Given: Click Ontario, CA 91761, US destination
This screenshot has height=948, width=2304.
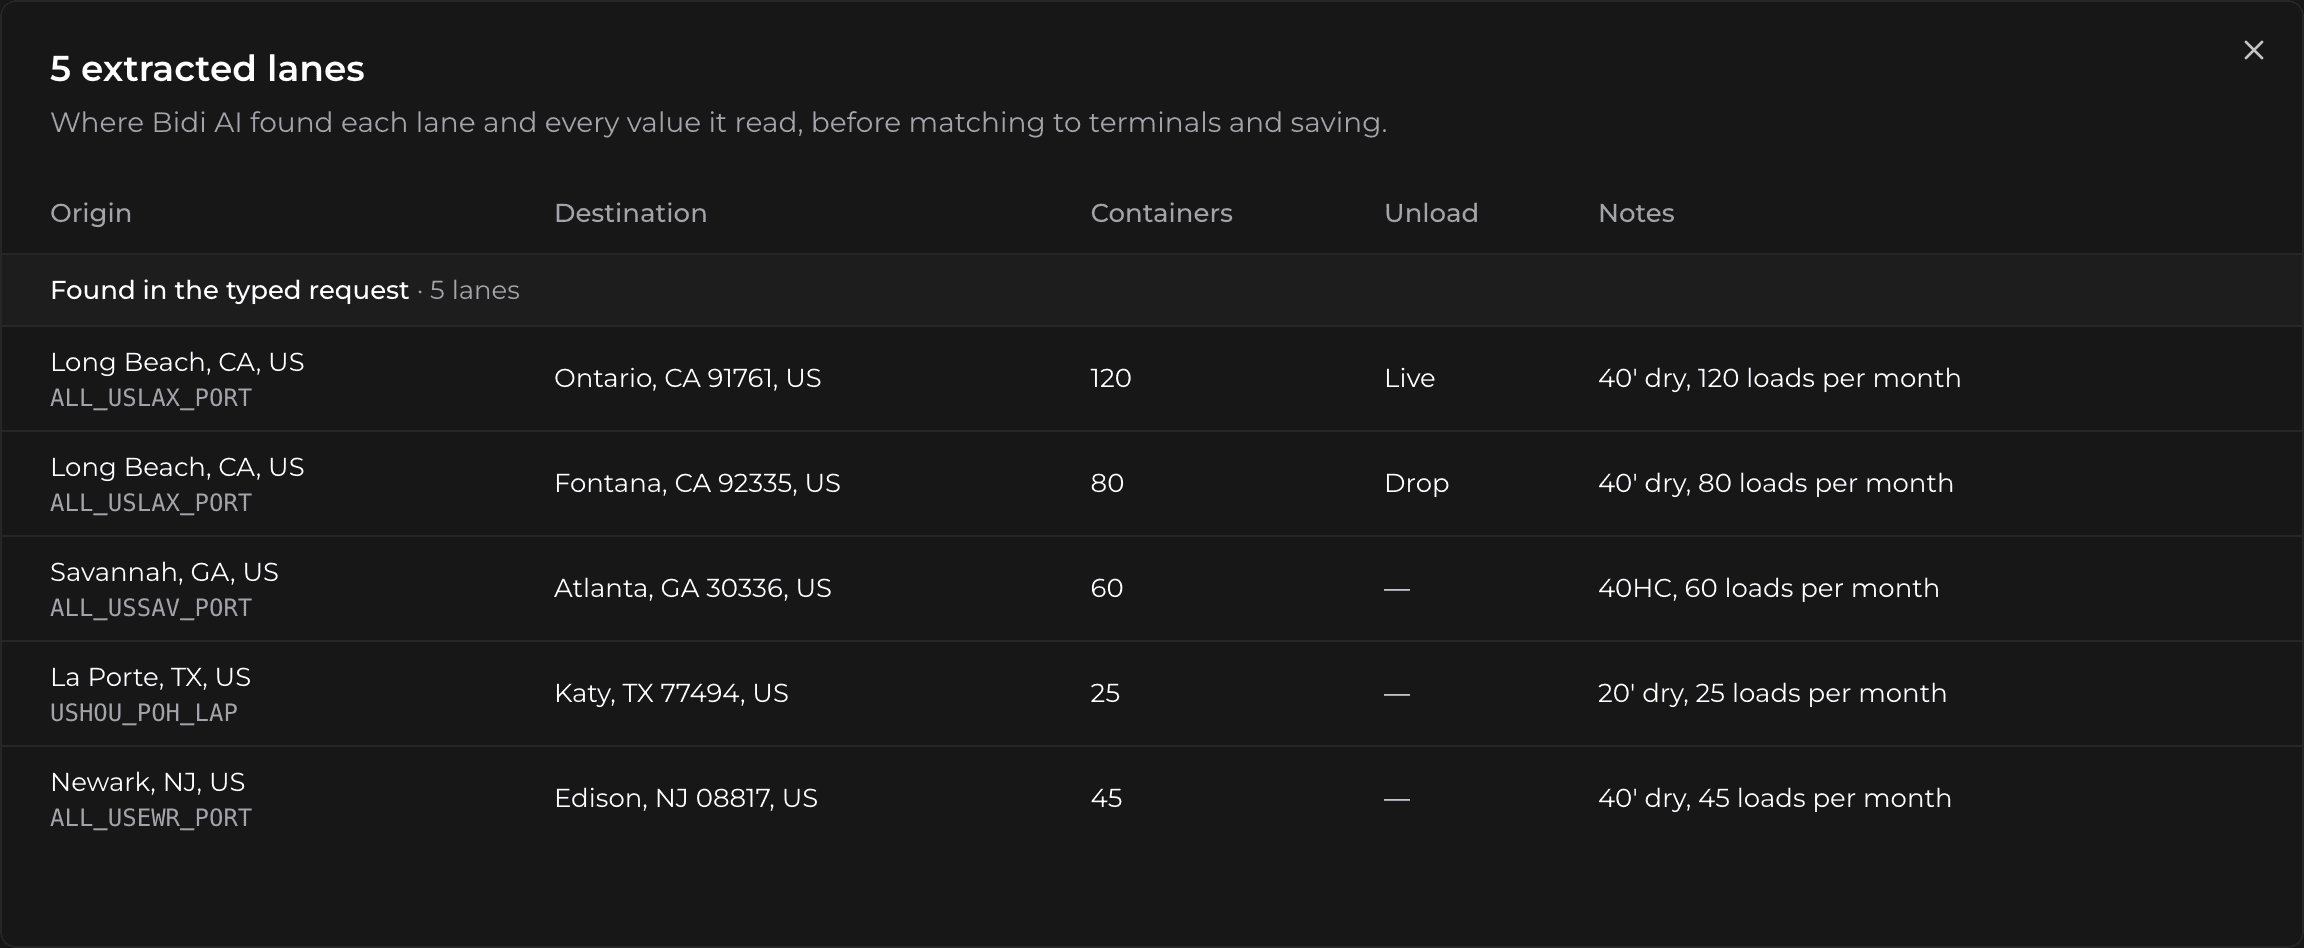Looking at the screenshot, I should click(687, 378).
